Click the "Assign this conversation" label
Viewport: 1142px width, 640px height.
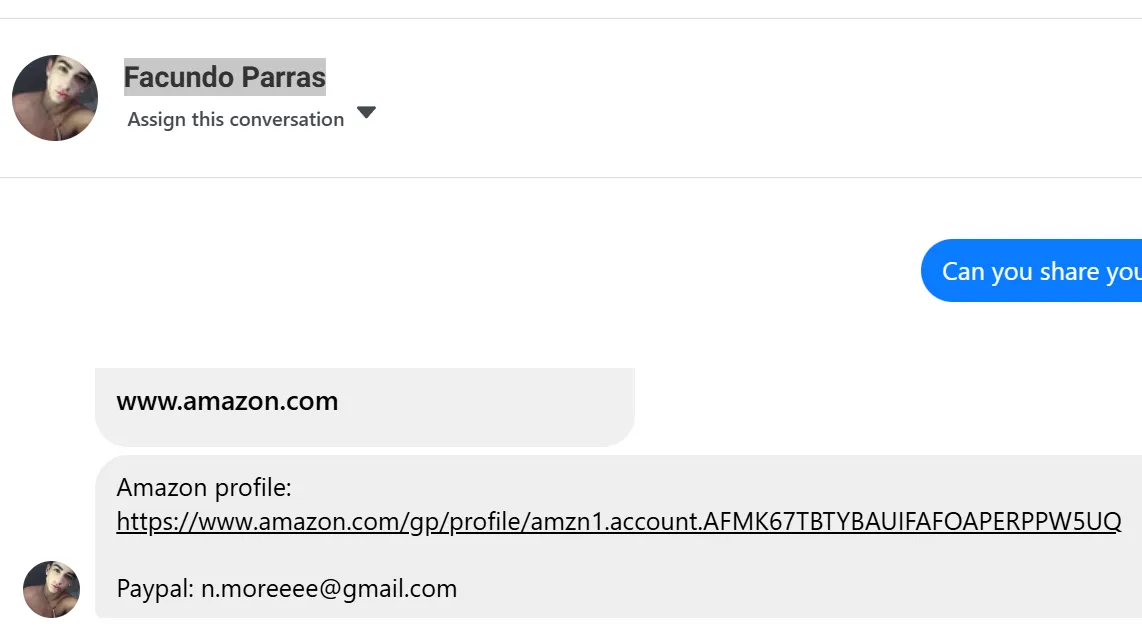[x=235, y=119]
